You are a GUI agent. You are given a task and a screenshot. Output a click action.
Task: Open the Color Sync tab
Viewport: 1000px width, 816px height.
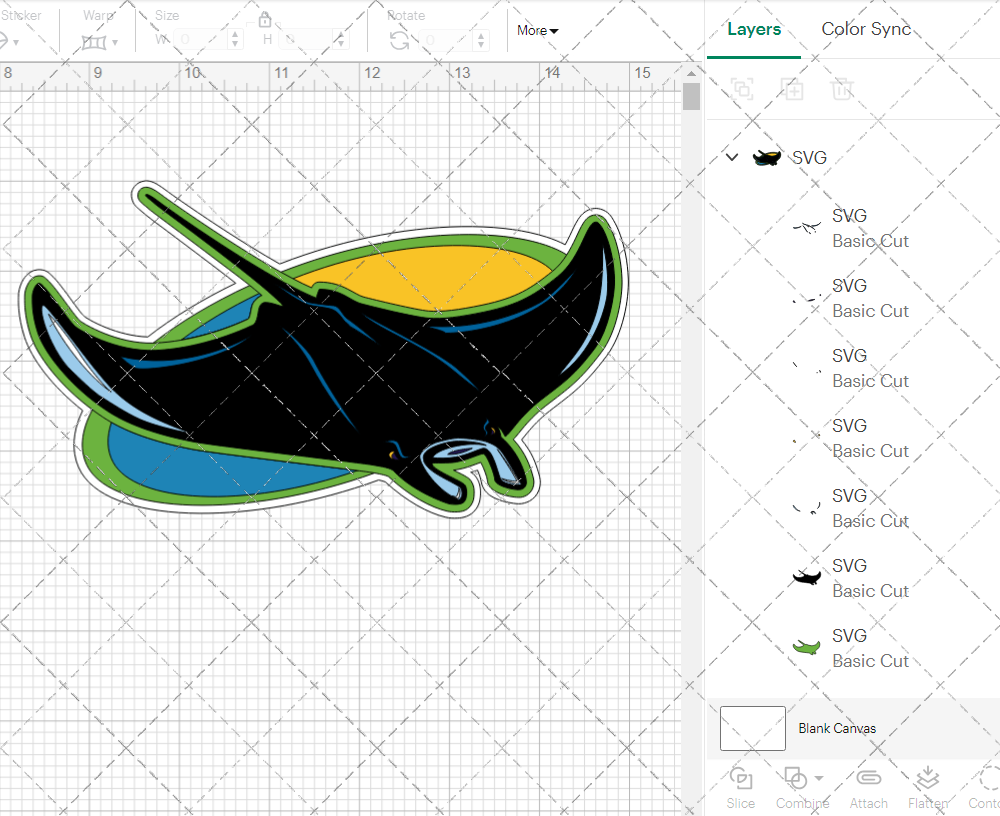[865, 29]
